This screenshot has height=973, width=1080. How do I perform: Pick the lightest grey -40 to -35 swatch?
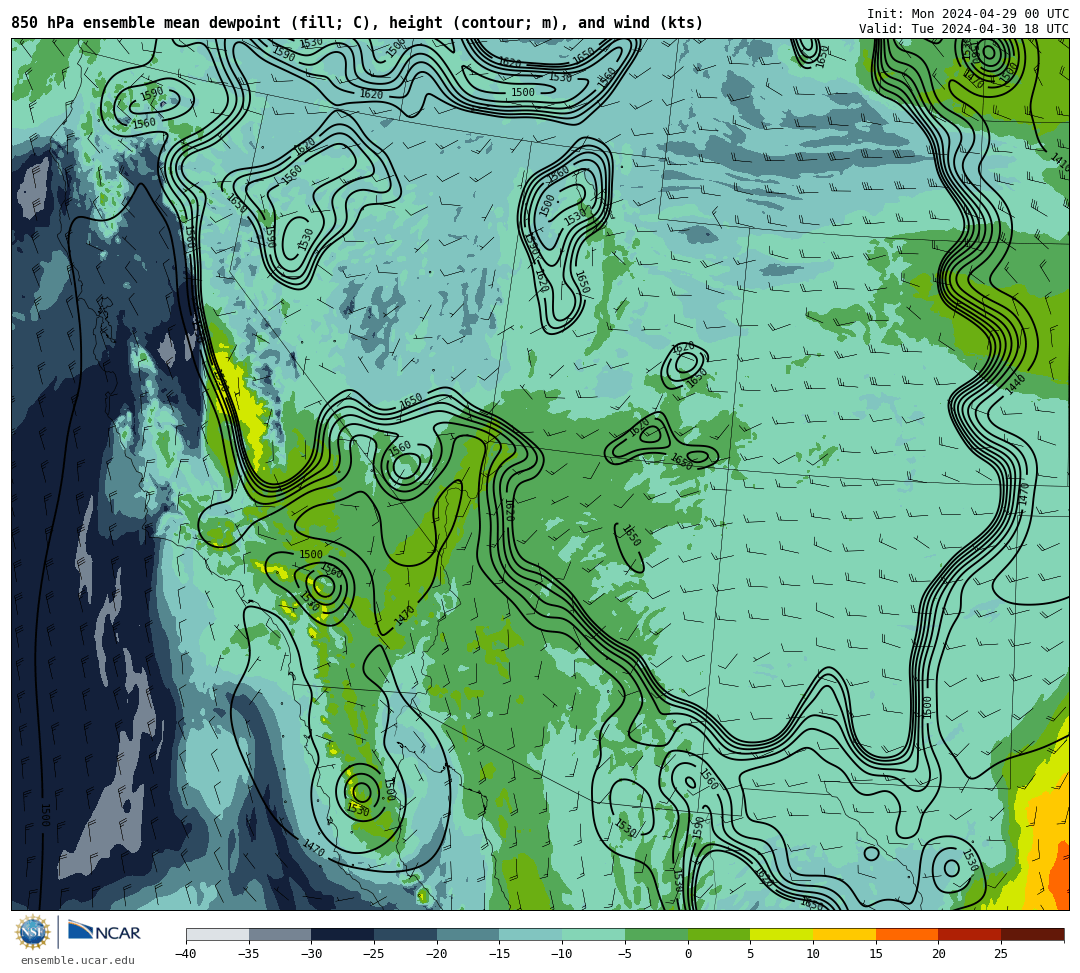[218, 934]
